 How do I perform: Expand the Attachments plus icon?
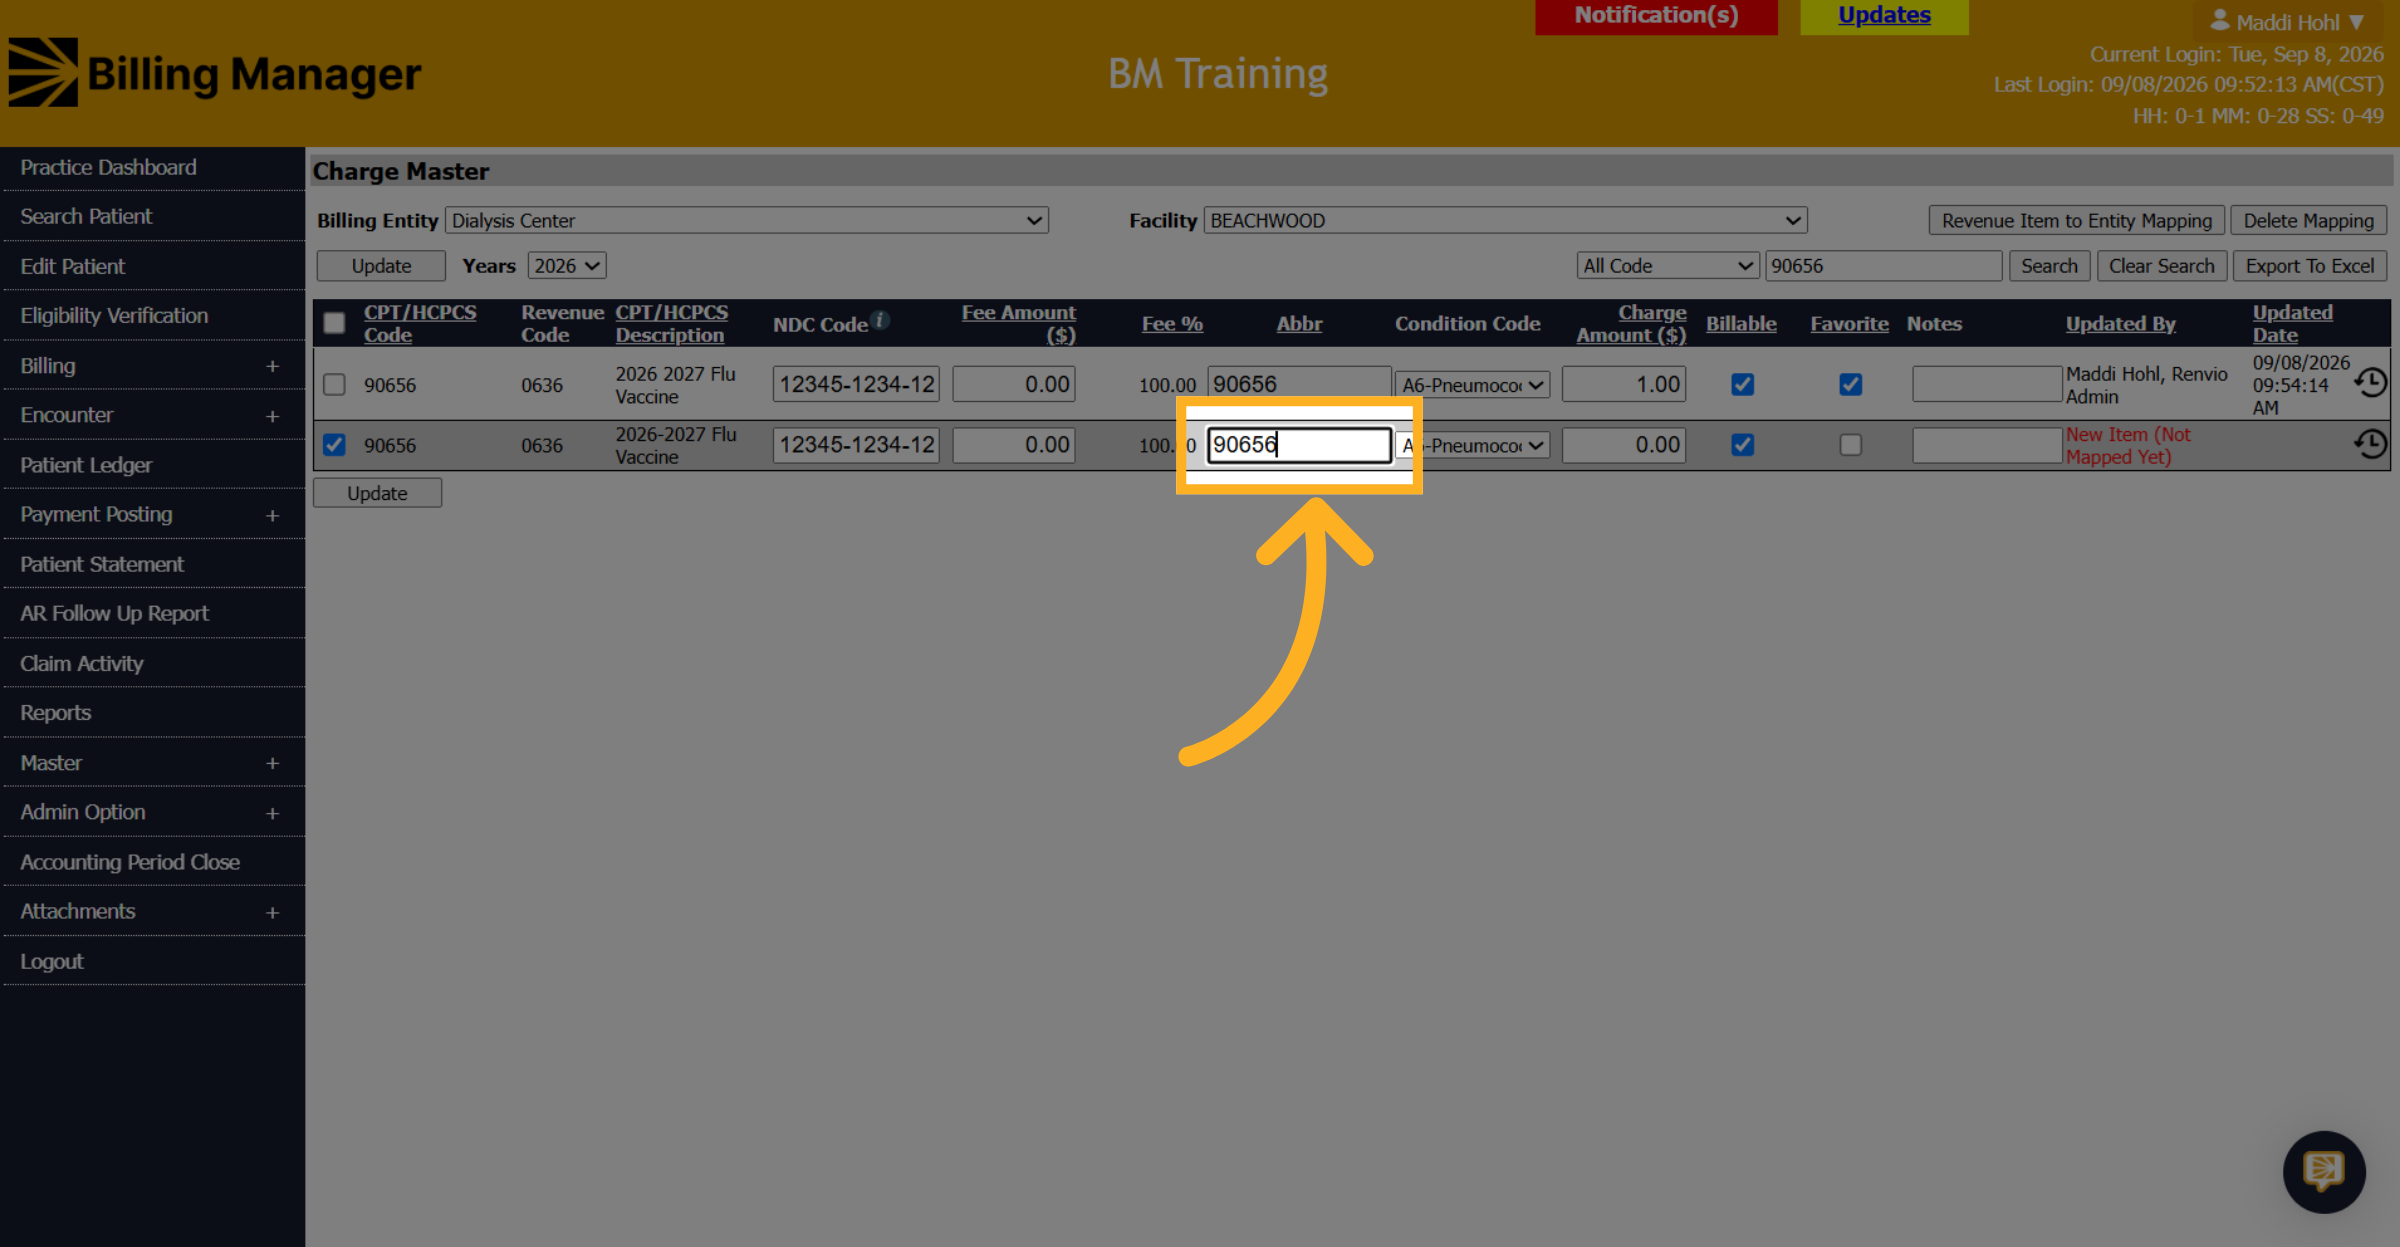(272, 912)
